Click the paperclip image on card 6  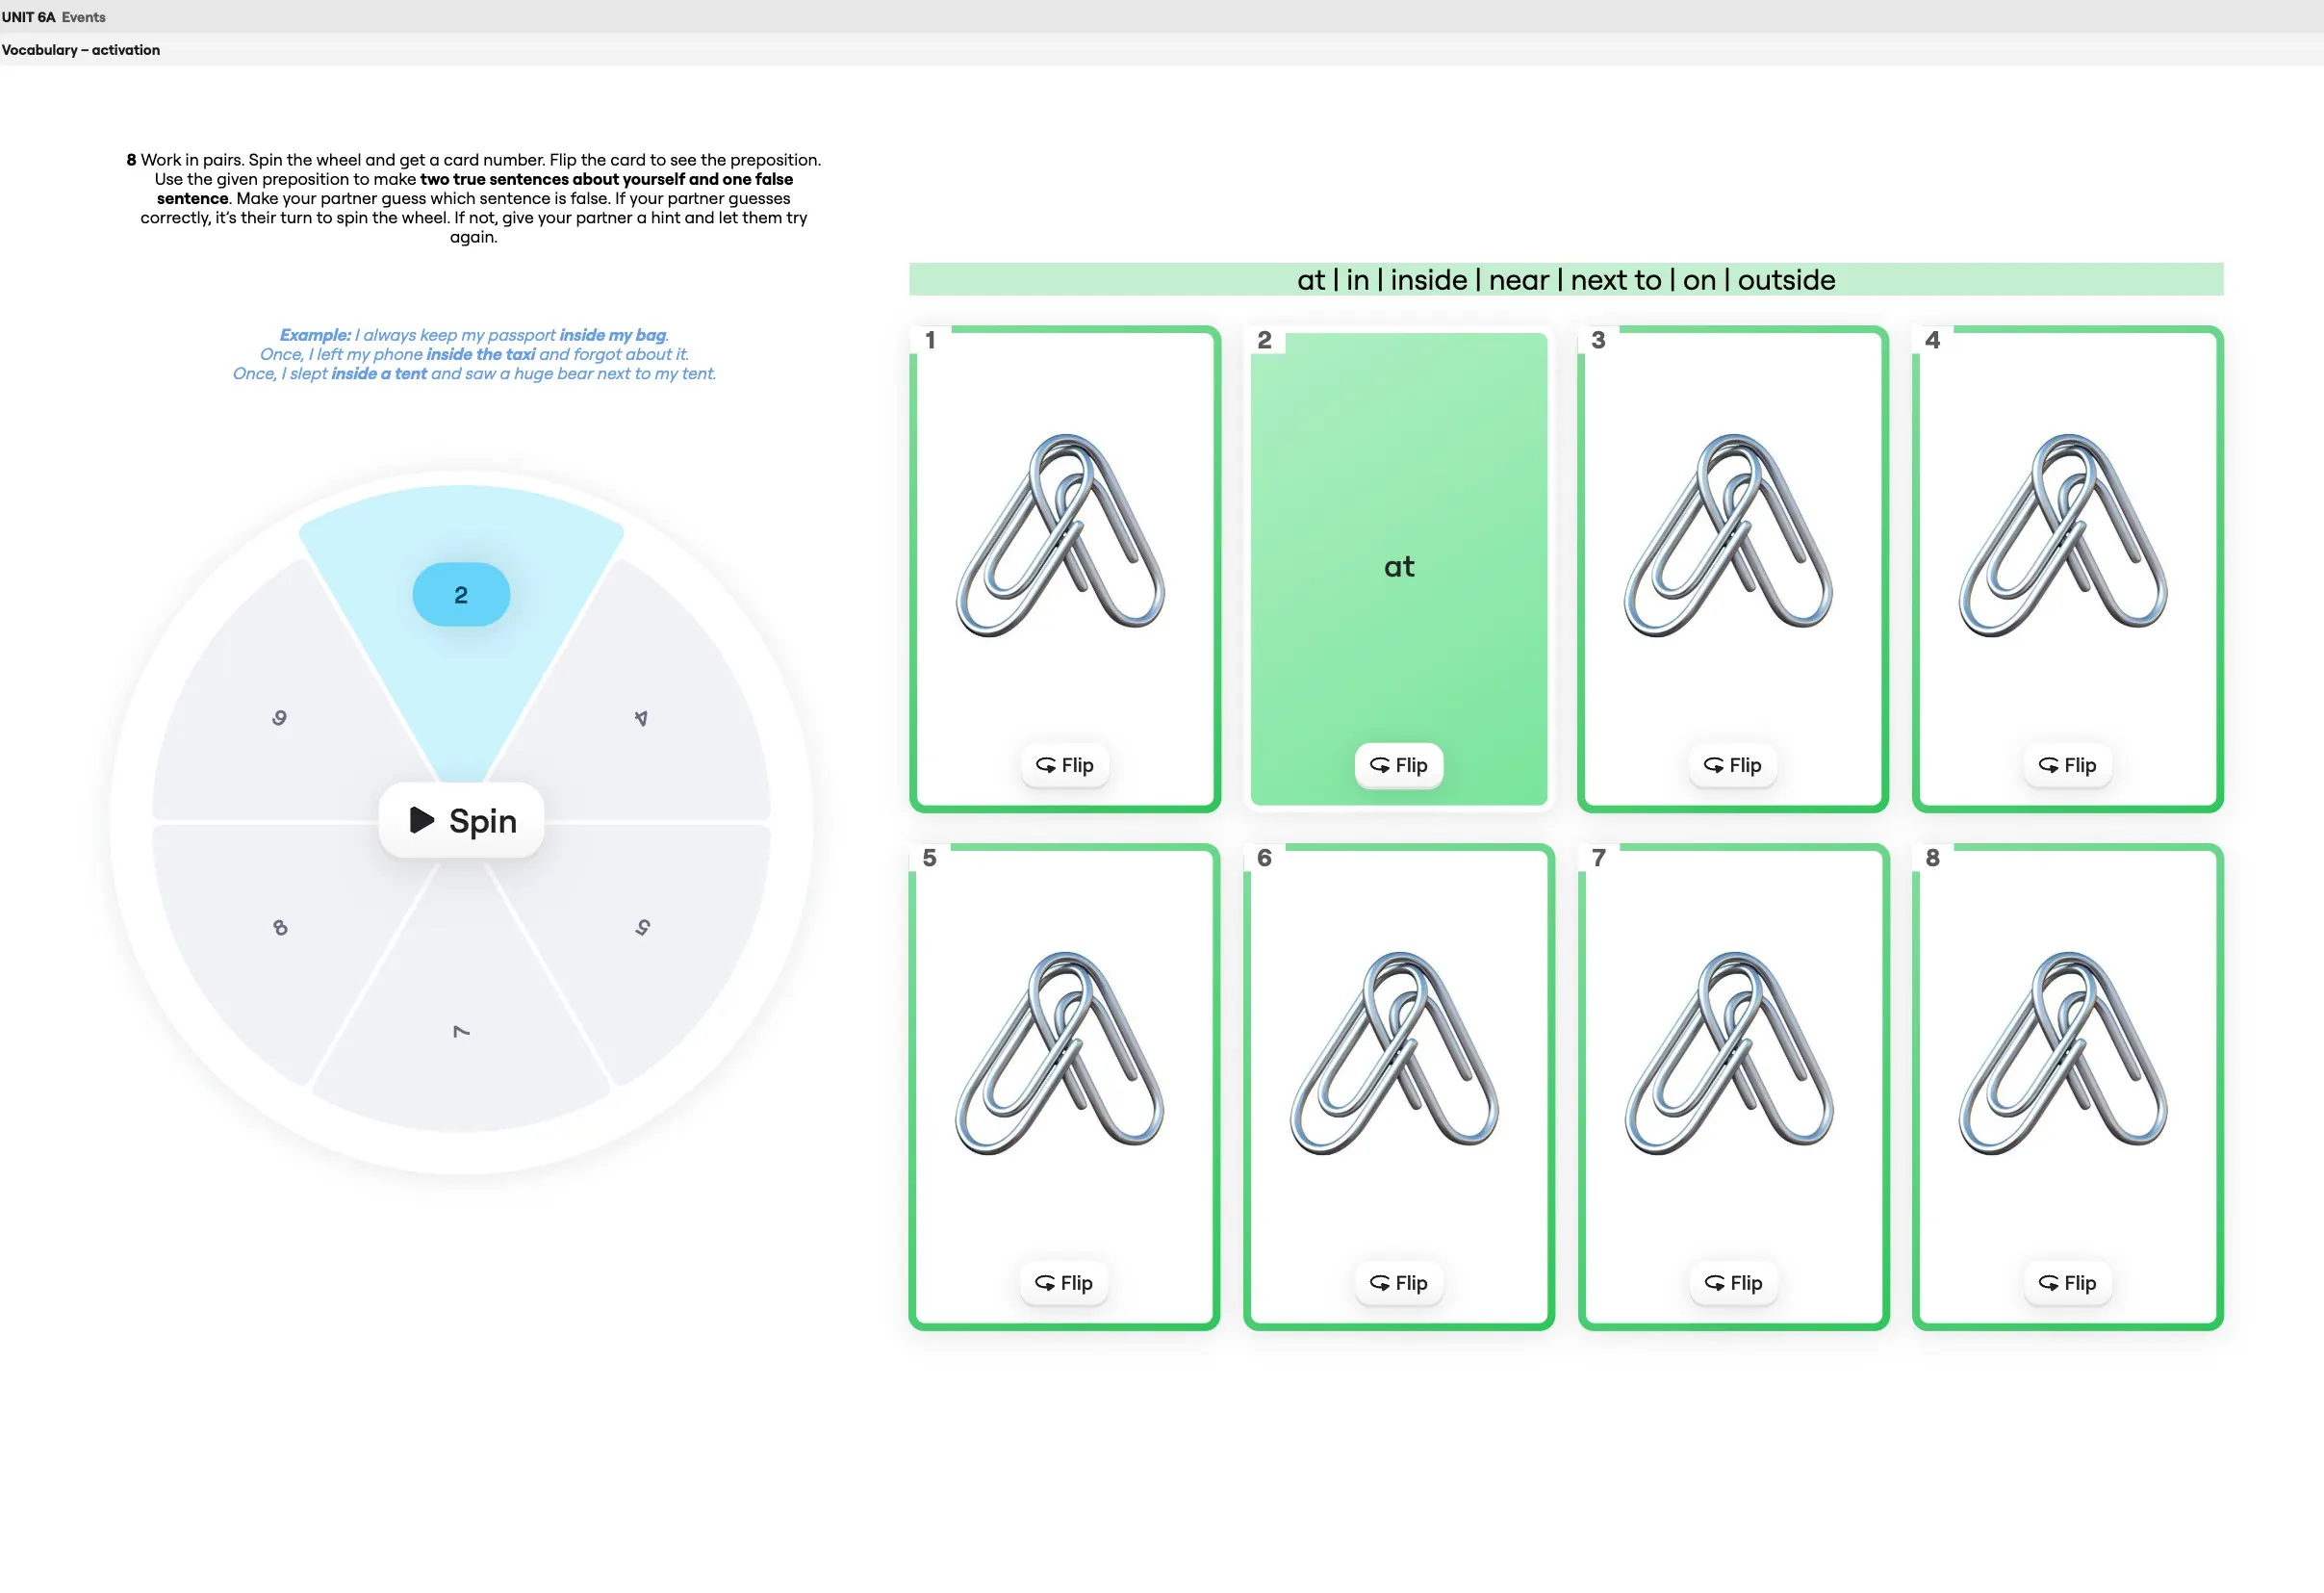pyautogui.click(x=1395, y=1053)
